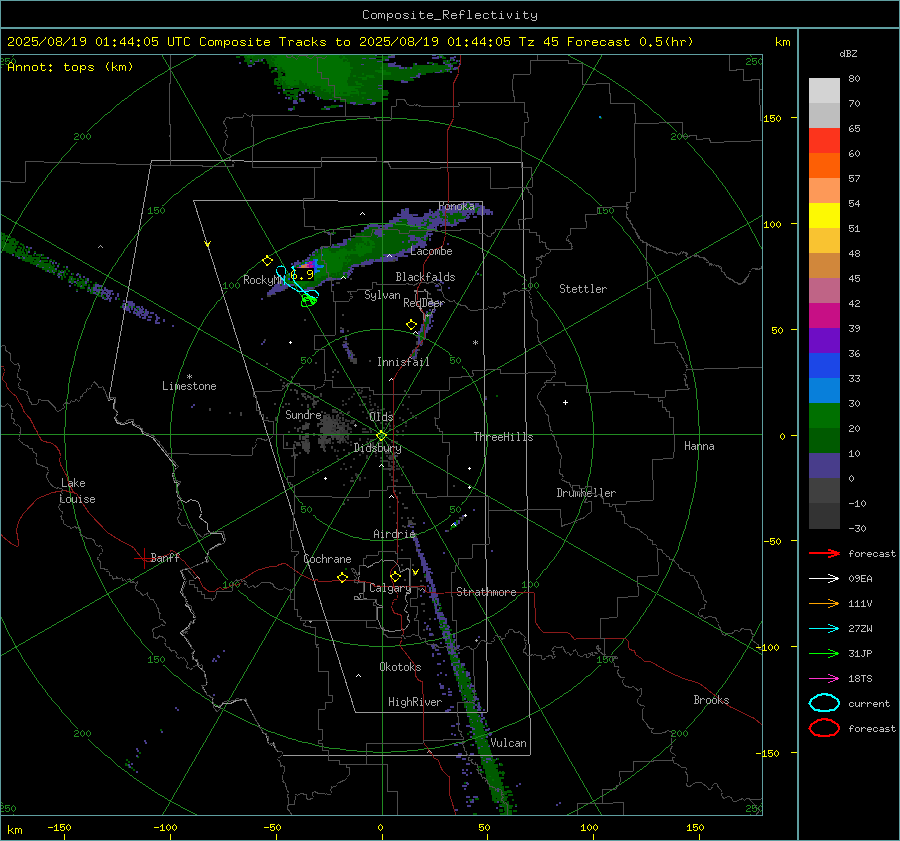
Task: Click the Stettler label
Action: 583,289
